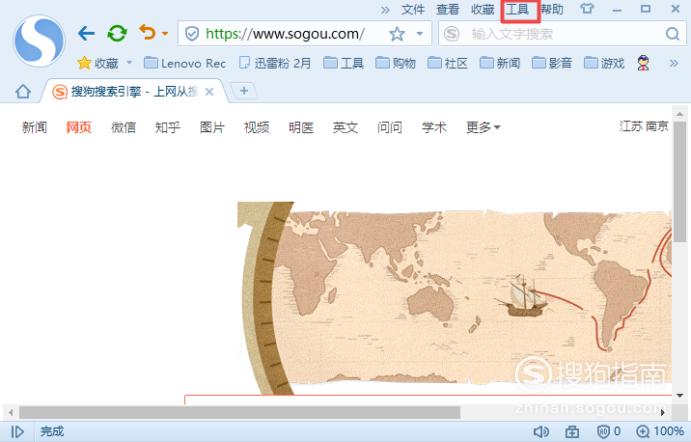This screenshot has height=442, width=691.
Task: Click the home page icon
Action: pyautogui.click(x=23, y=91)
